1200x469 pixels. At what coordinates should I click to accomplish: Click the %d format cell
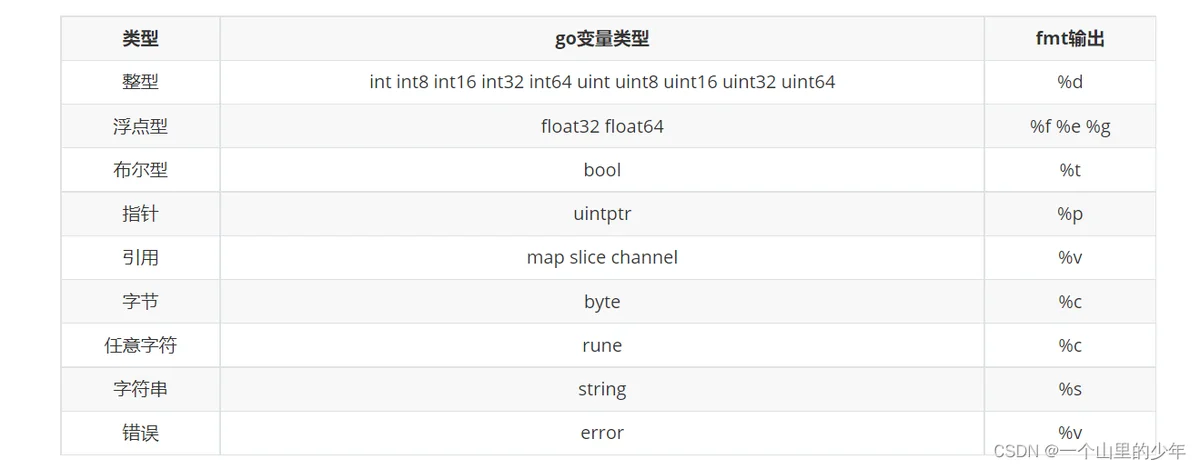[x=1070, y=82]
